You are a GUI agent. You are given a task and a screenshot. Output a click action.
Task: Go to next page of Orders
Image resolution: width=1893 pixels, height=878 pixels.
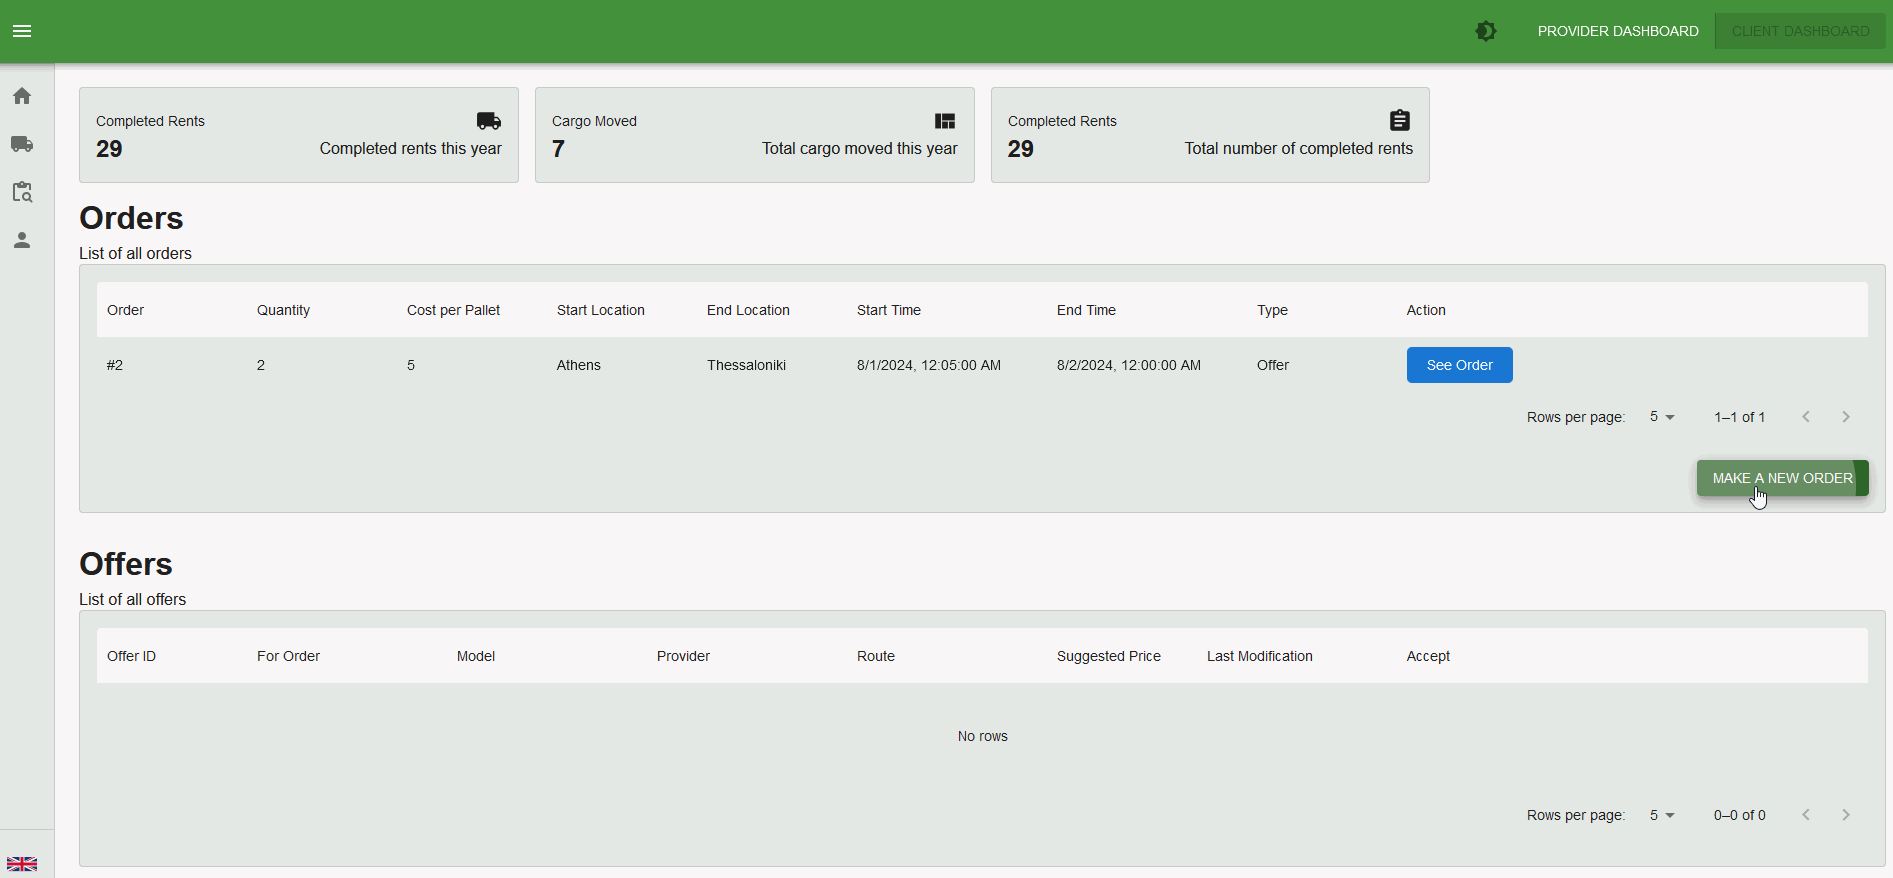click(x=1846, y=417)
